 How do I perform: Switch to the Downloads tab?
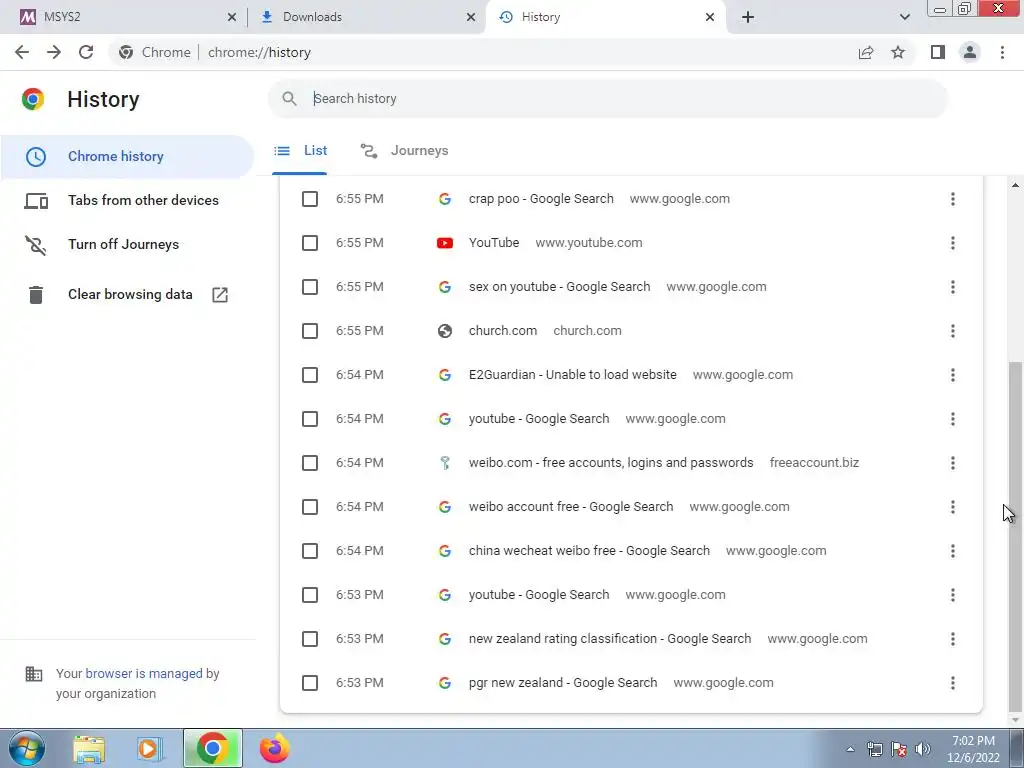pos(366,17)
